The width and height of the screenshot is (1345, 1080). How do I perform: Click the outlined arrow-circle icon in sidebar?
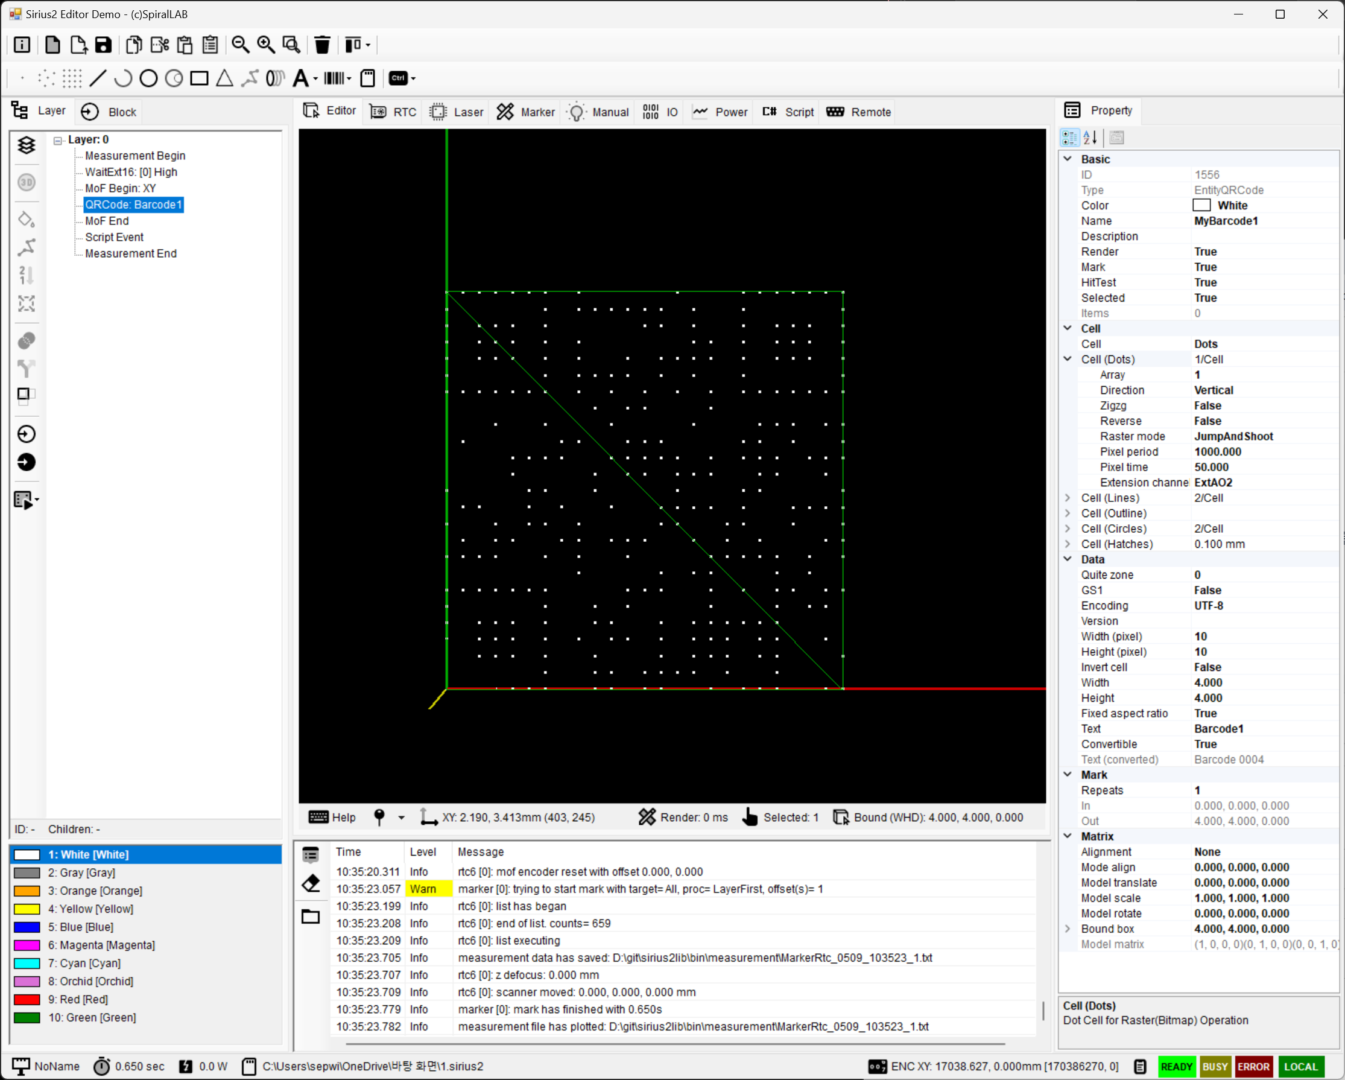pyautogui.click(x=27, y=434)
